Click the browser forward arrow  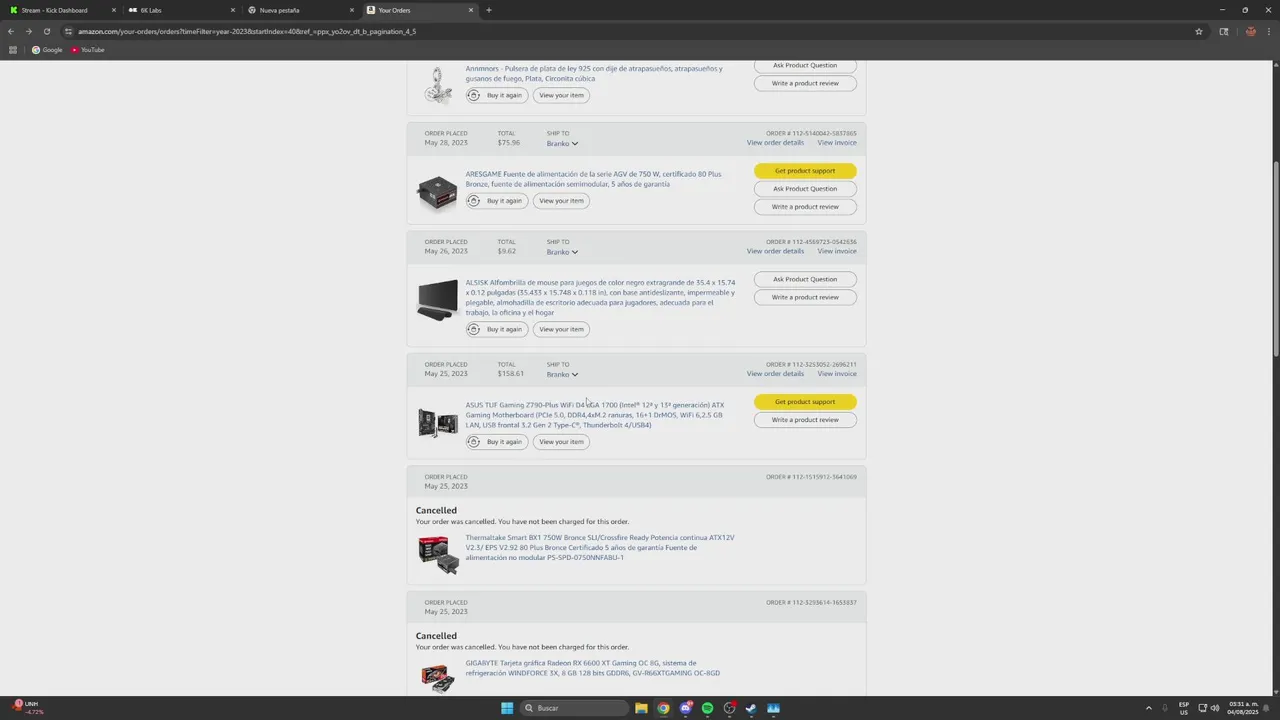click(x=28, y=31)
